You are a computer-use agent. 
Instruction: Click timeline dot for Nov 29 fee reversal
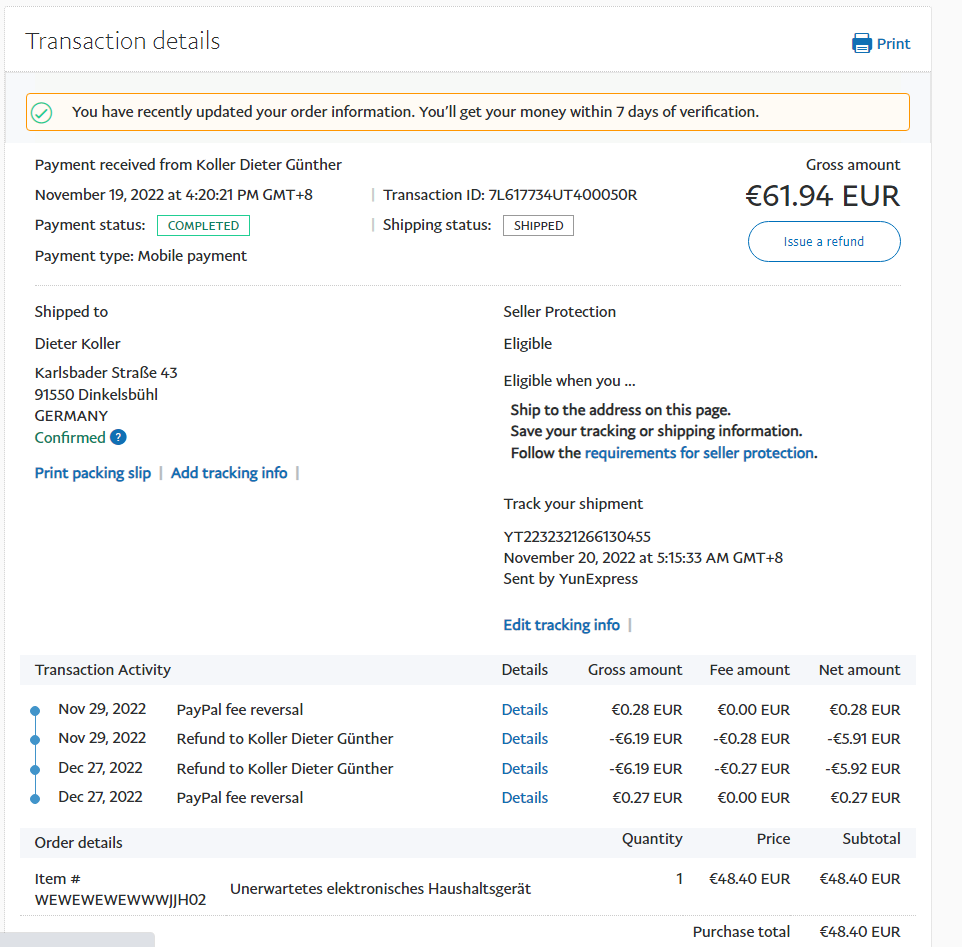[x=35, y=710]
